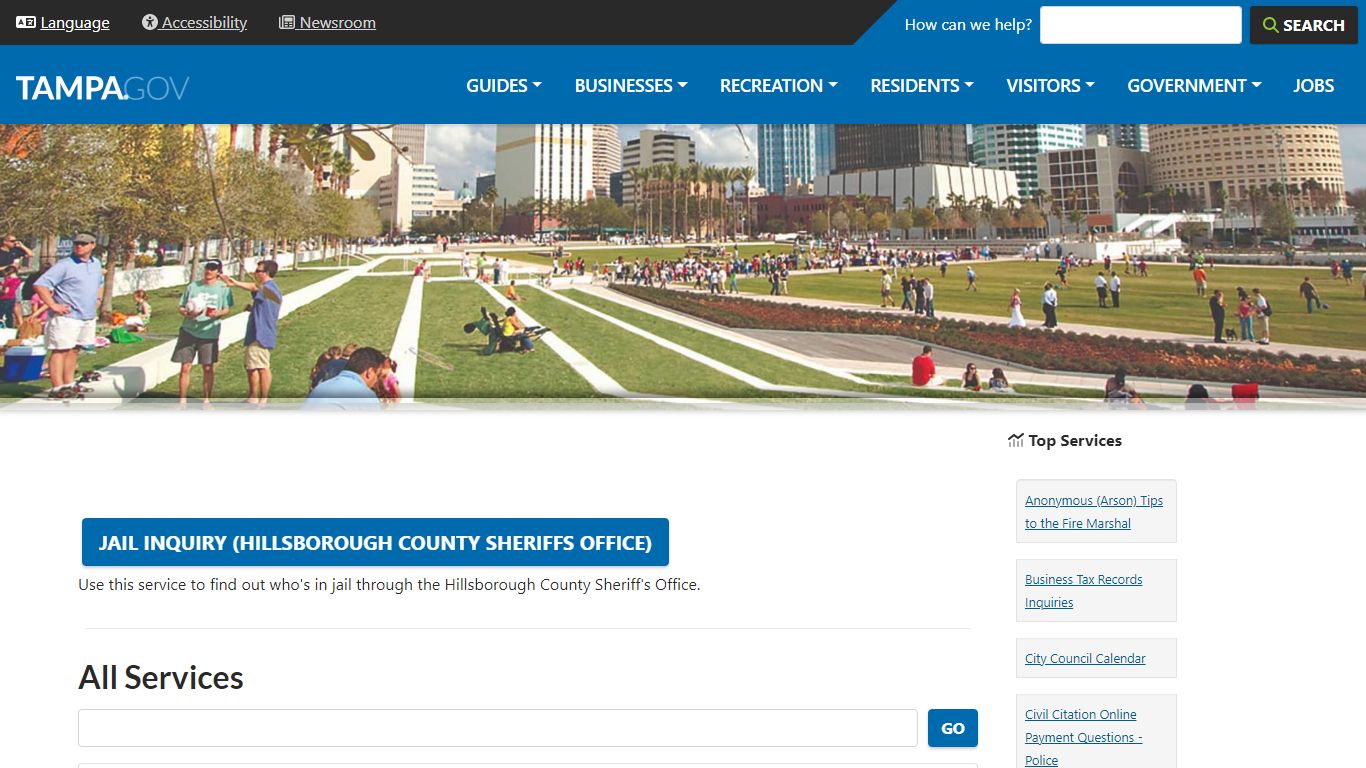This screenshot has height=768, width=1366.
Task: Click the Top Services heading text
Action: click(x=1075, y=440)
